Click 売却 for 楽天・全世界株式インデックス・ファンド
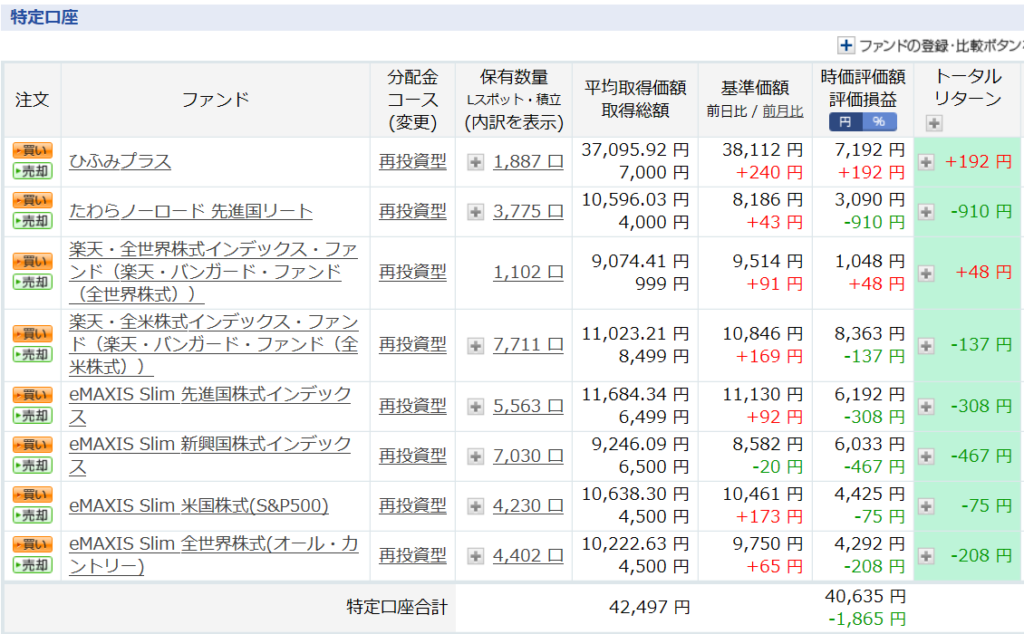 (x=32, y=282)
